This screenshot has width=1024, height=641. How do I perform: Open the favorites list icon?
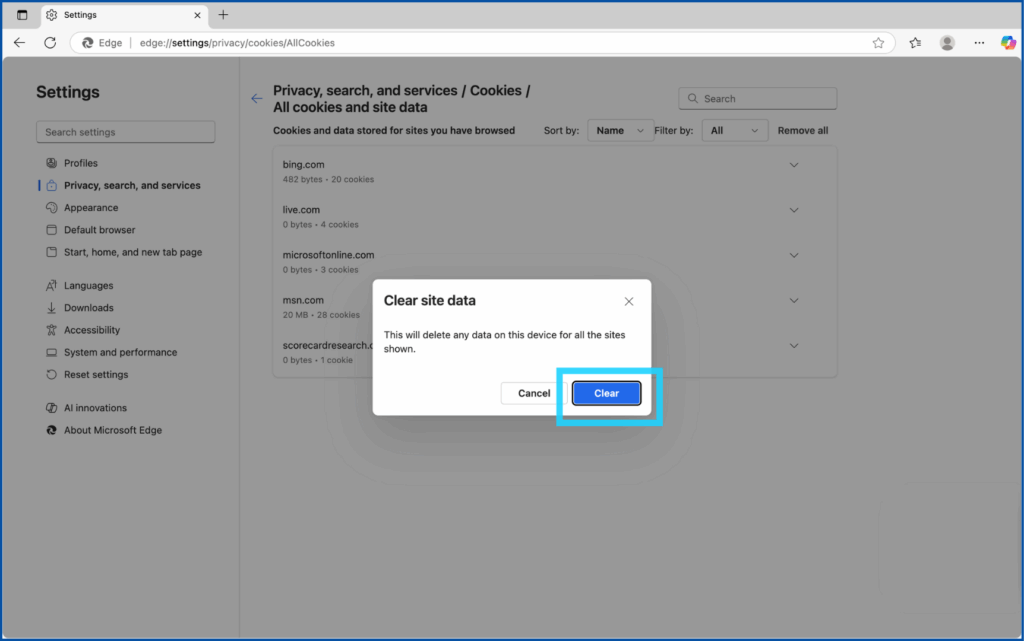915,43
